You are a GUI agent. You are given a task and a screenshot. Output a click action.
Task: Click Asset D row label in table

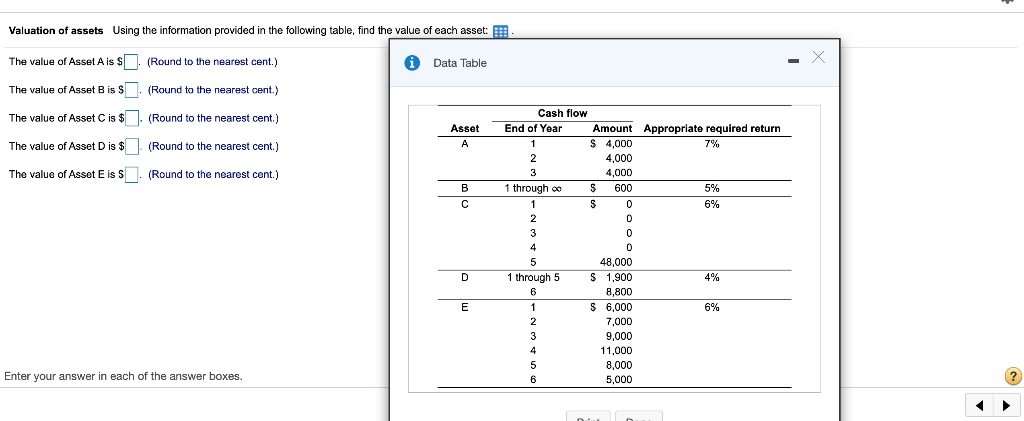coord(464,277)
